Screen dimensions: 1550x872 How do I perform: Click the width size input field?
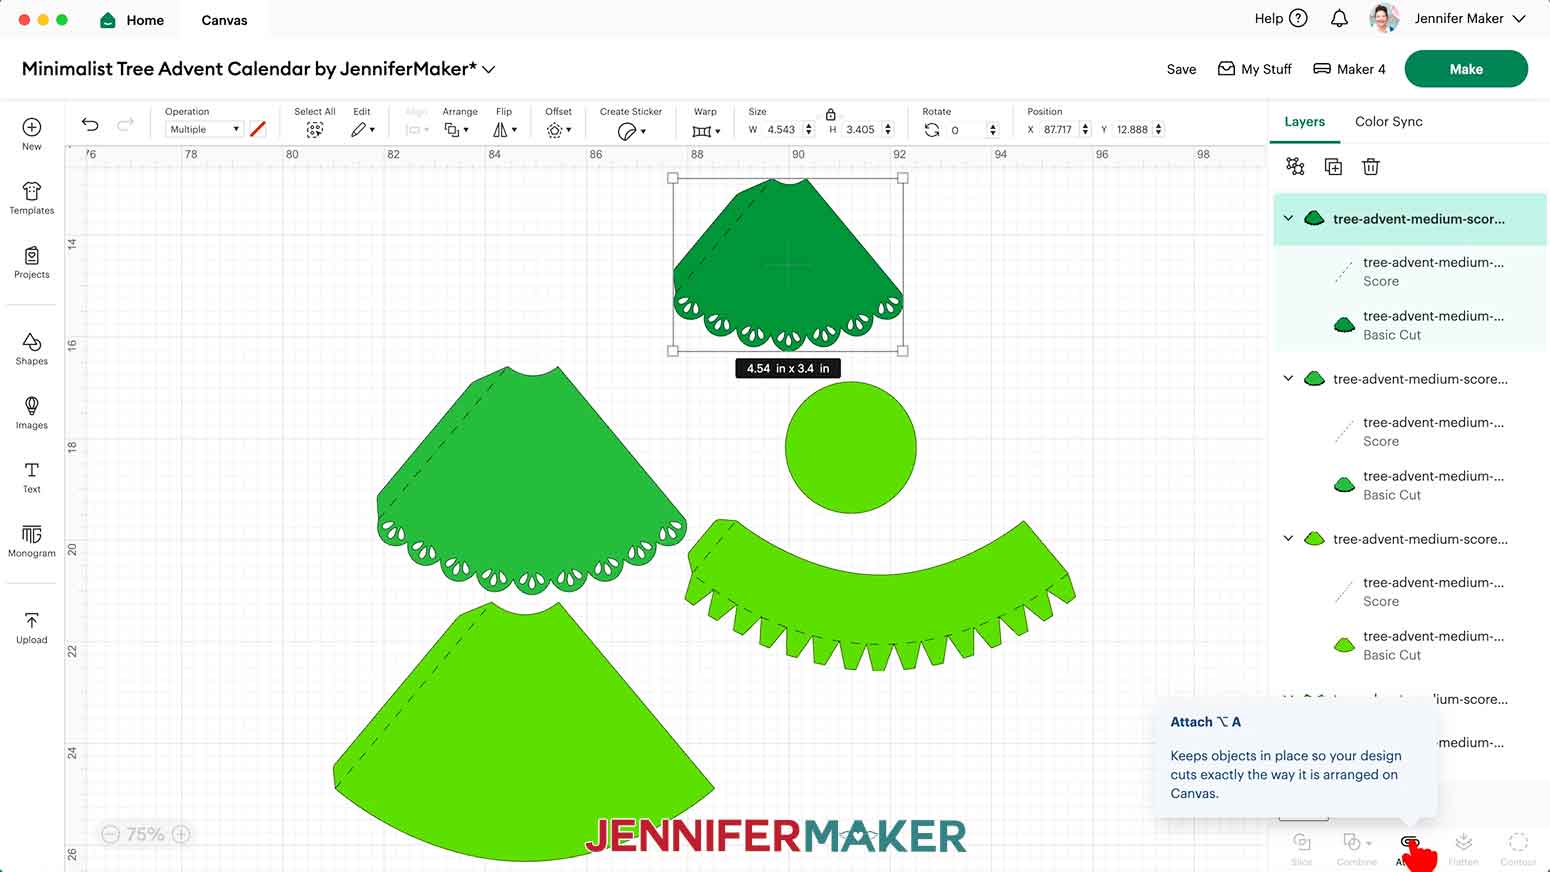click(782, 130)
